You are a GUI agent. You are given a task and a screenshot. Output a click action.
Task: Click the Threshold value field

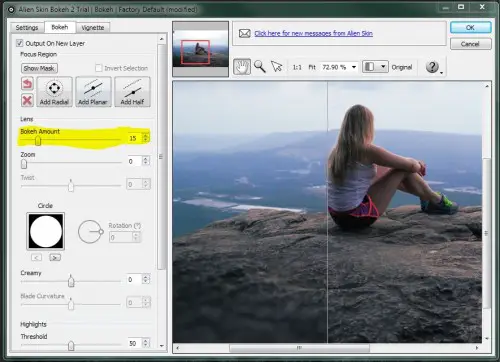[x=134, y=343]
